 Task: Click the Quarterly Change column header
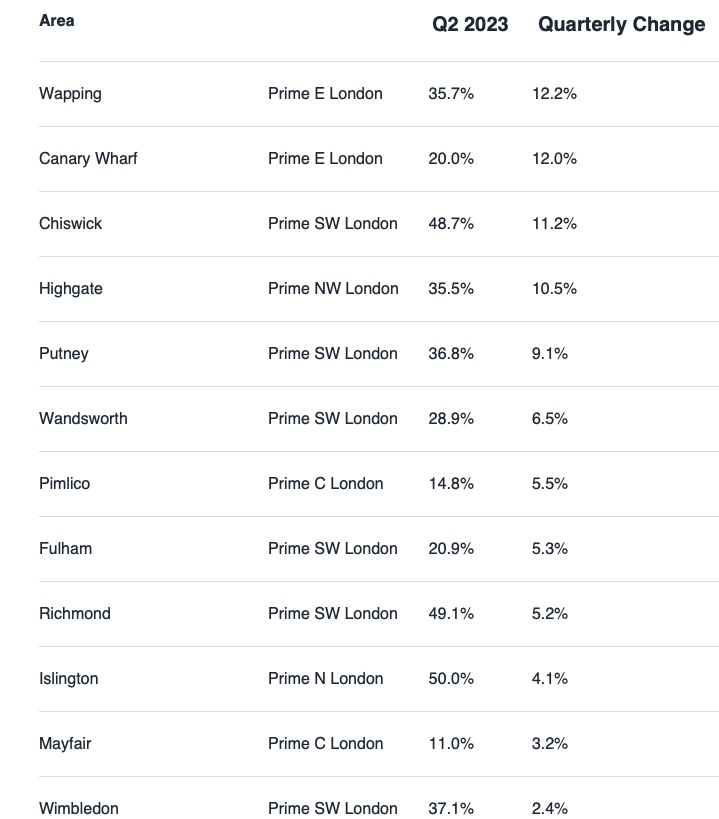(621, 25)
